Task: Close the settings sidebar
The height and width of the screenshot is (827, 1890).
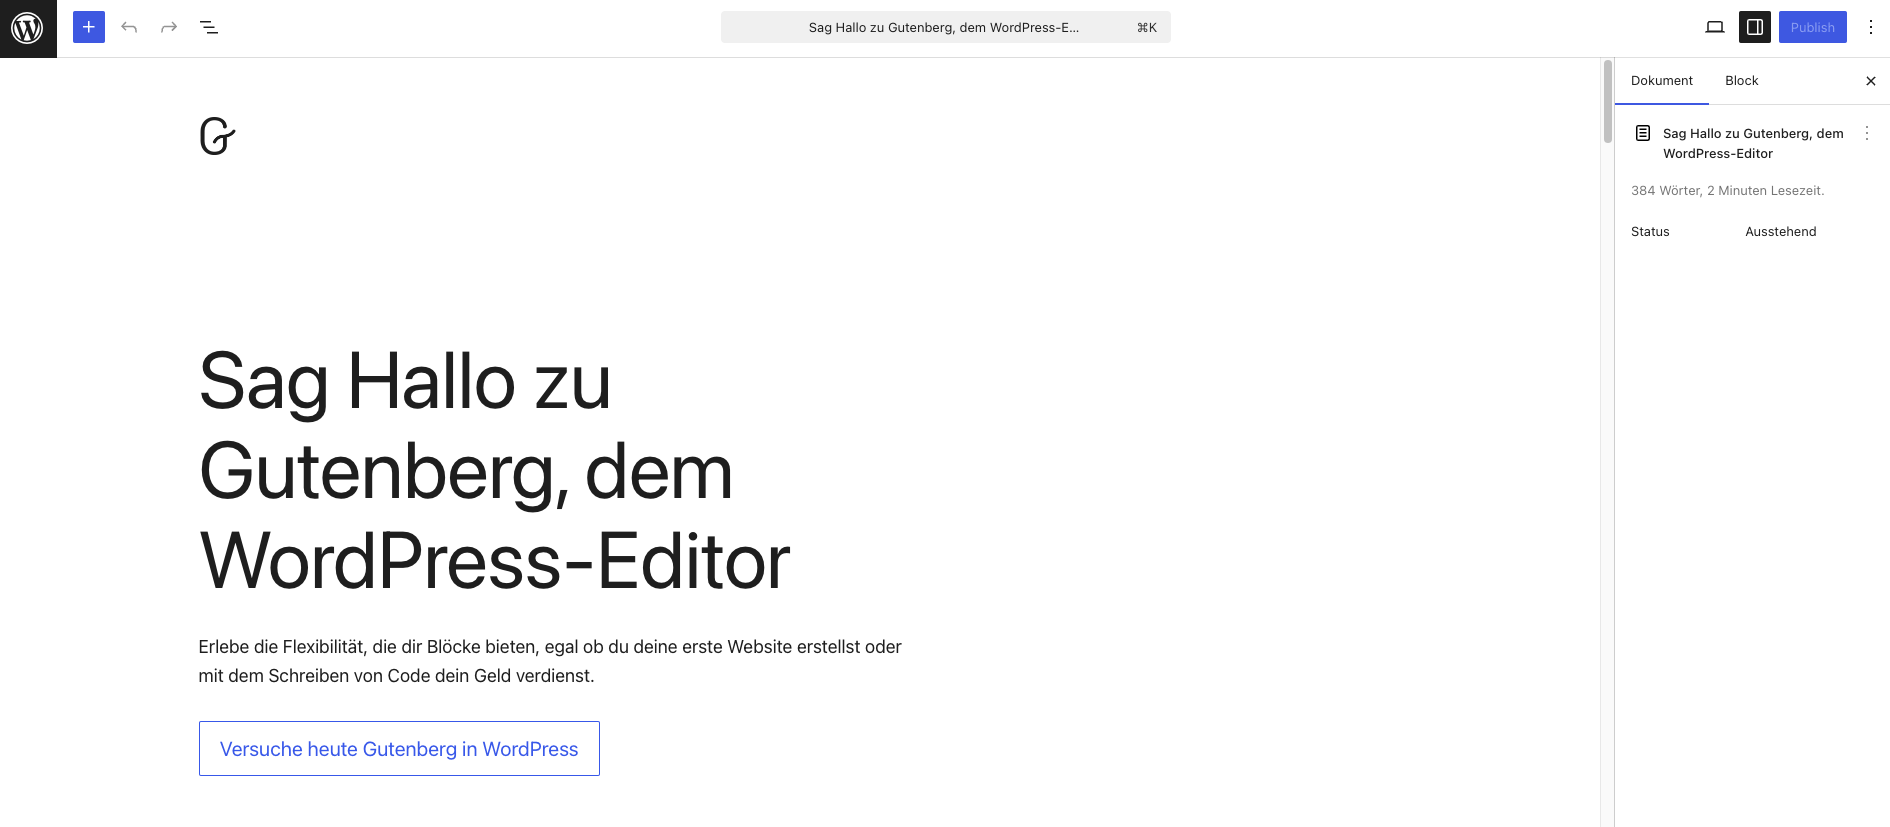Action: point(1871,81)
